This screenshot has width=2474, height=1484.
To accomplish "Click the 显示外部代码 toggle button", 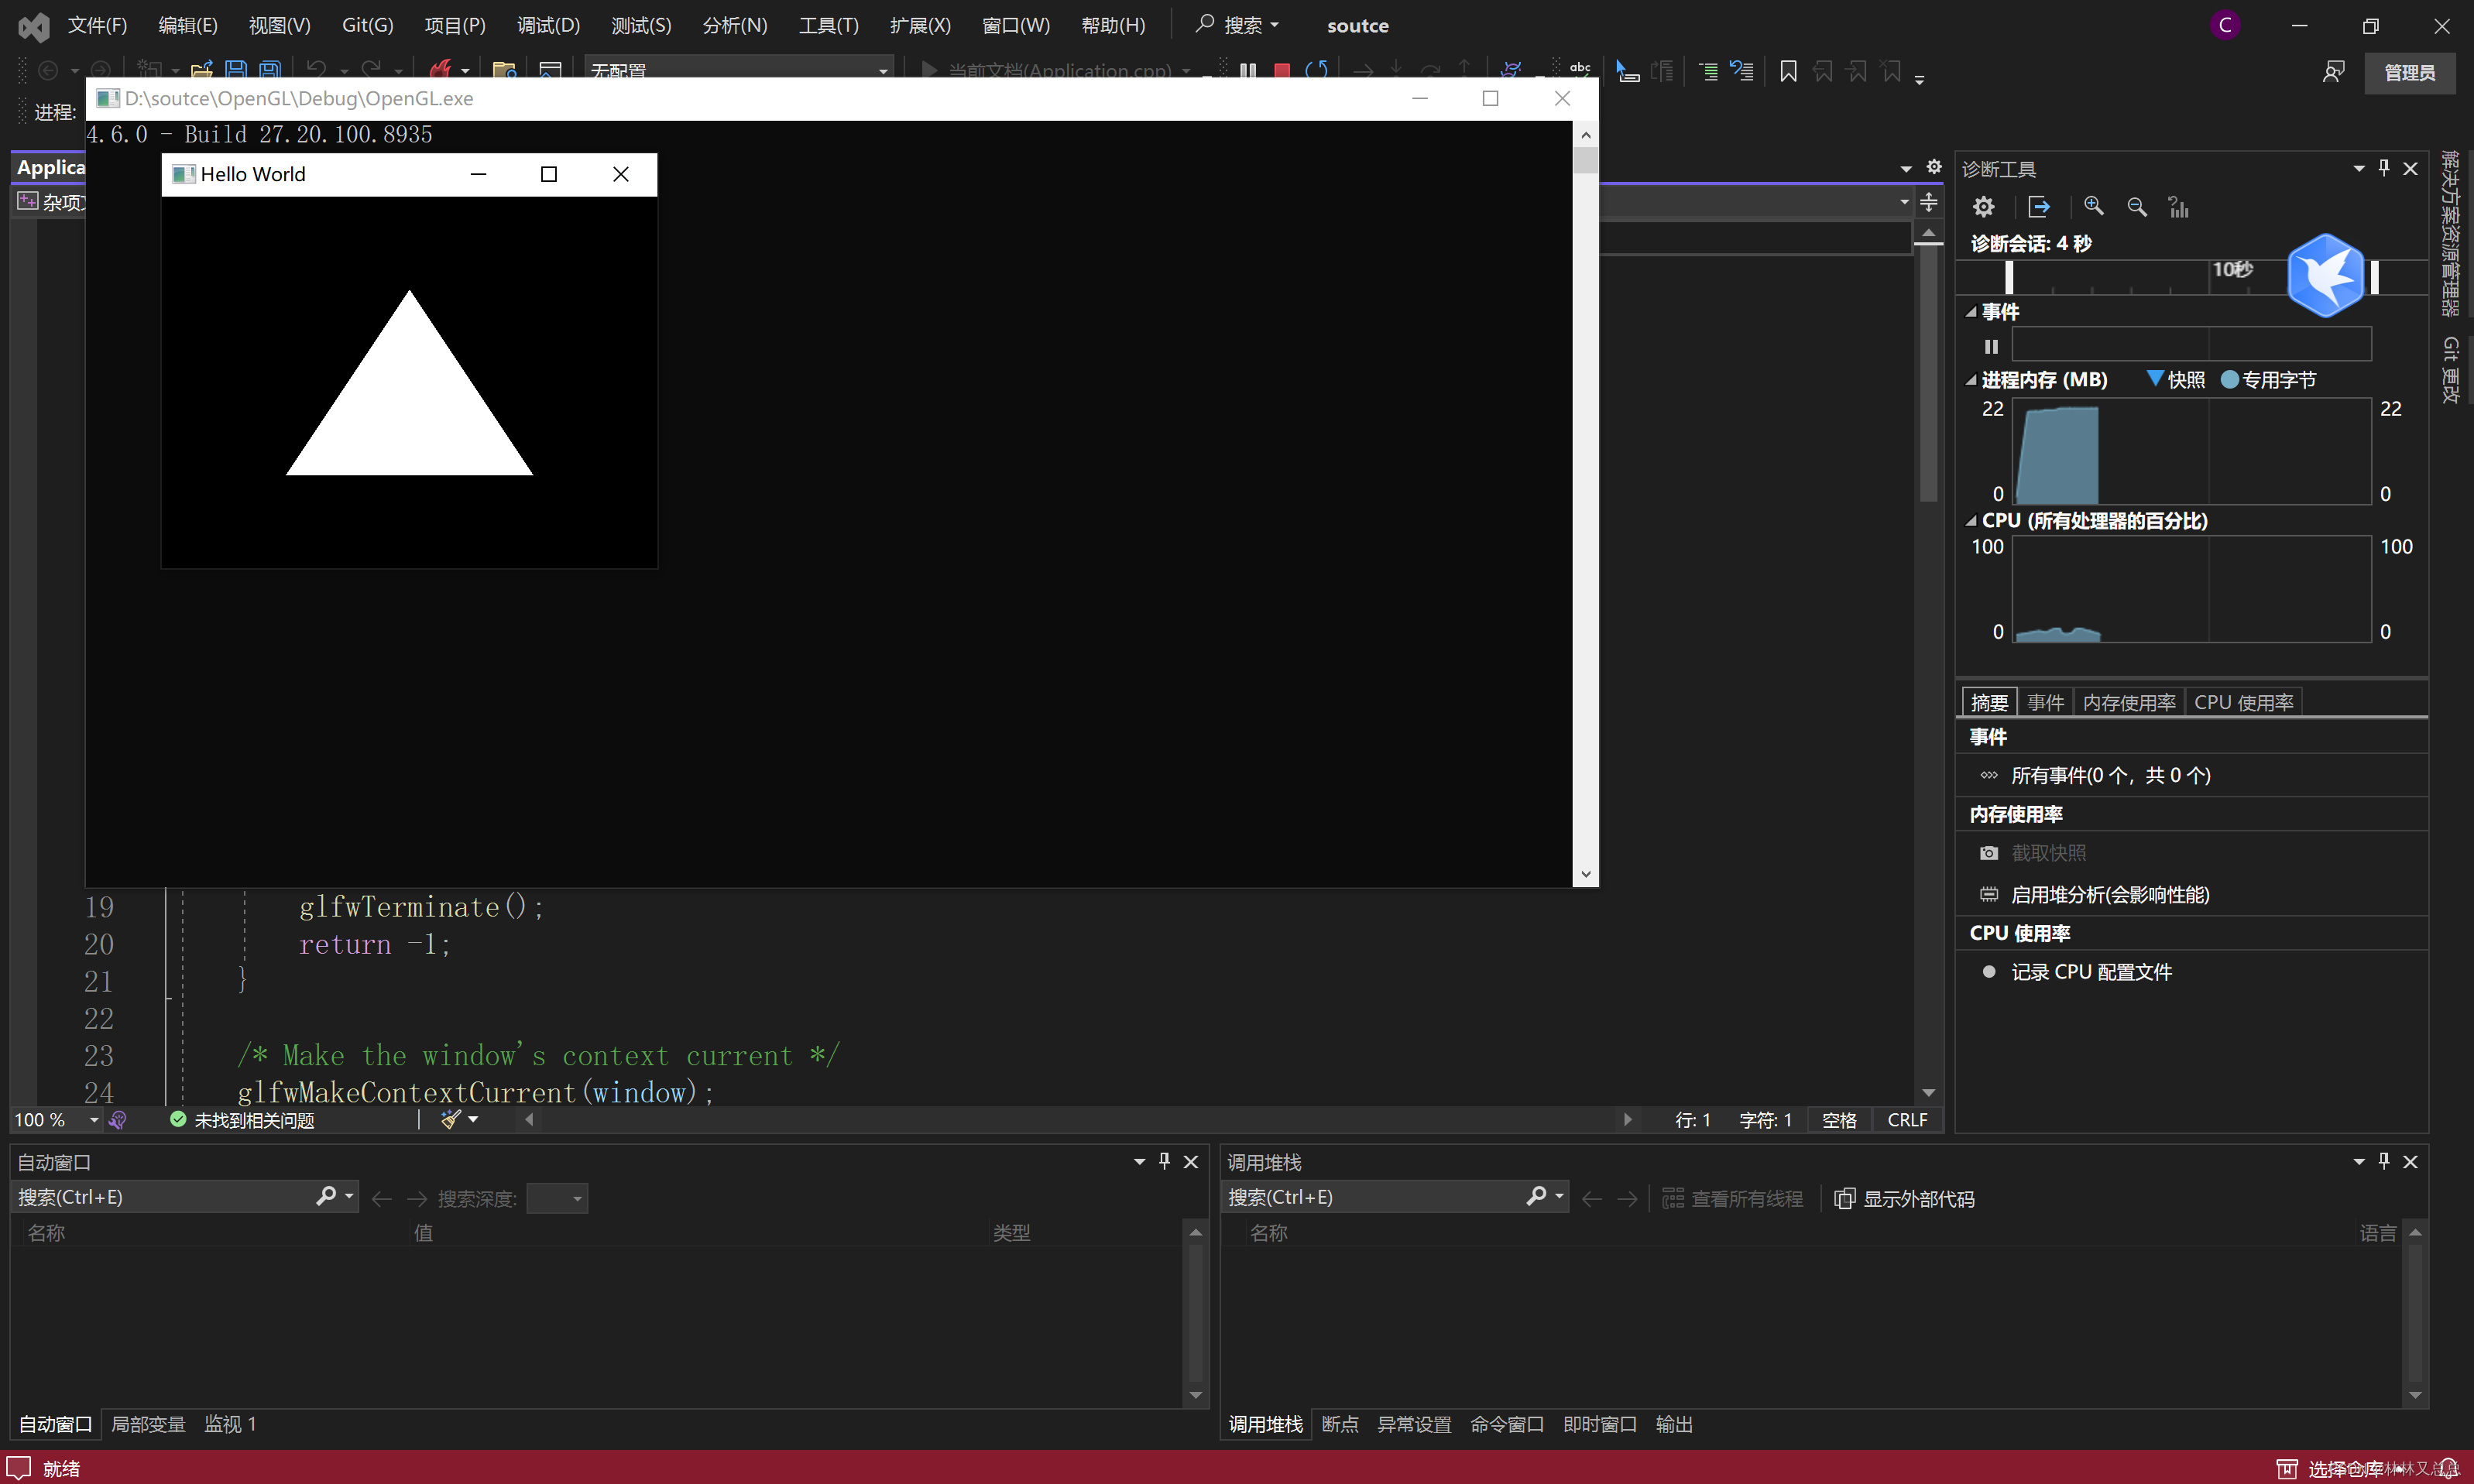I will coord(1905,1198).
